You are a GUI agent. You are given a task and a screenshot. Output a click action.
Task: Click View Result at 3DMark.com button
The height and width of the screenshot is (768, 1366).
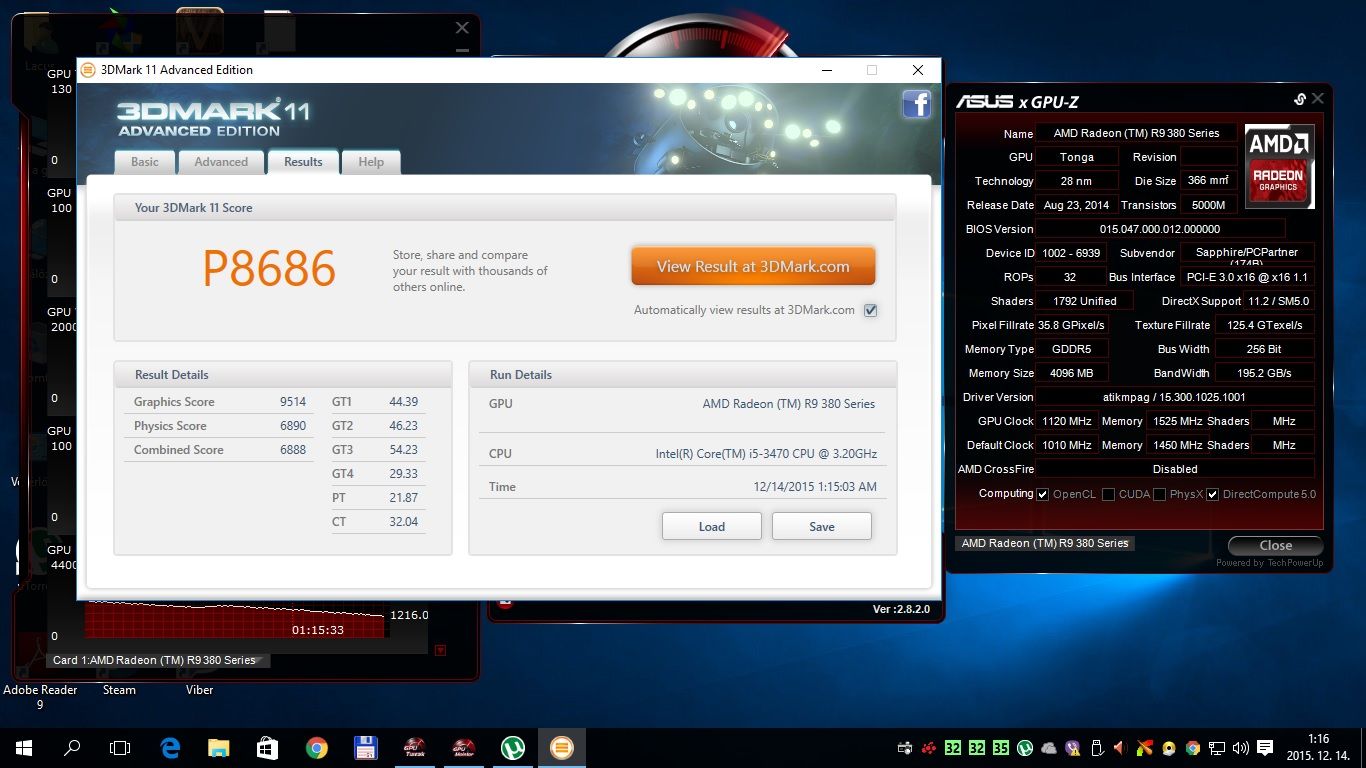click(x=753, y=267)
